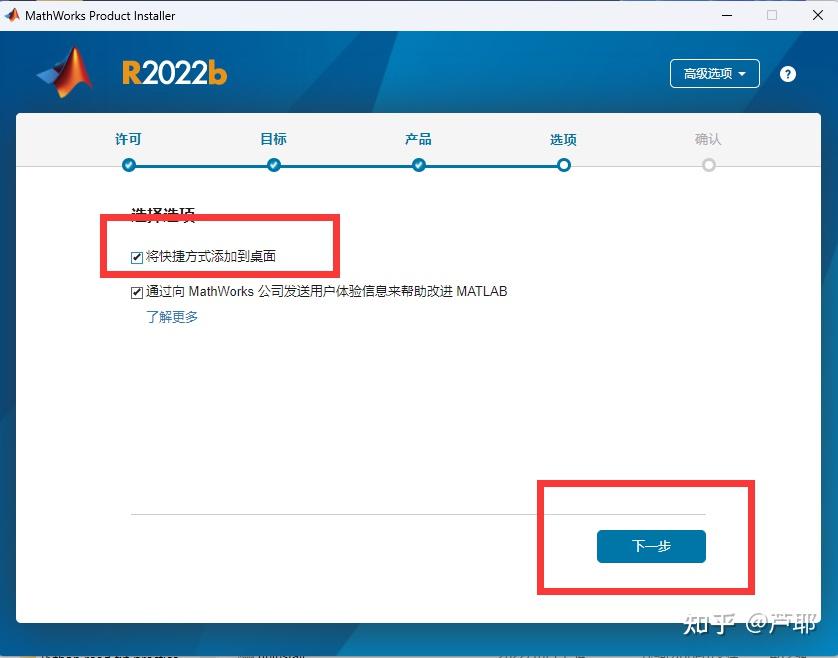Viewport: 838px width, 658px height.
Task: Click the current Options step circle marker
Action: click(x=563, y=165)
